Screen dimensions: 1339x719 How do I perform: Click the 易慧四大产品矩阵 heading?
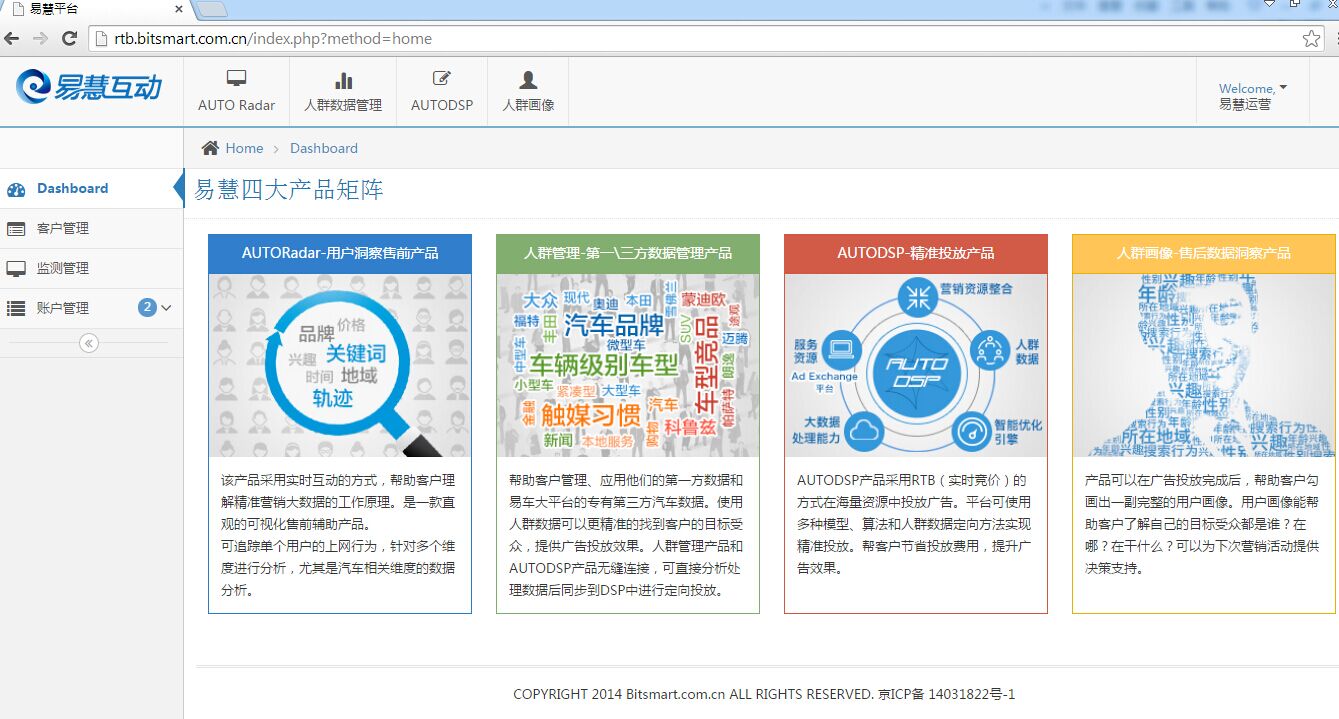pos(289,190)
